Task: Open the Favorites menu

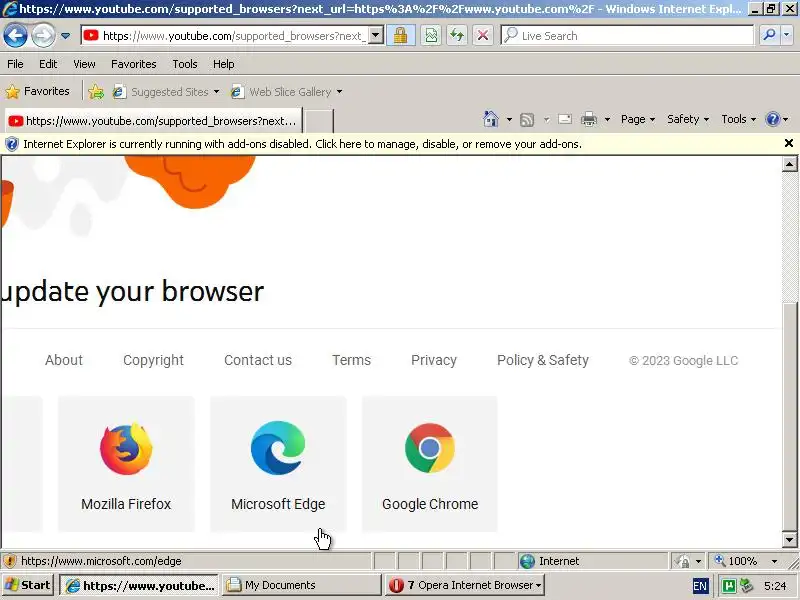Action: point(134,64)
